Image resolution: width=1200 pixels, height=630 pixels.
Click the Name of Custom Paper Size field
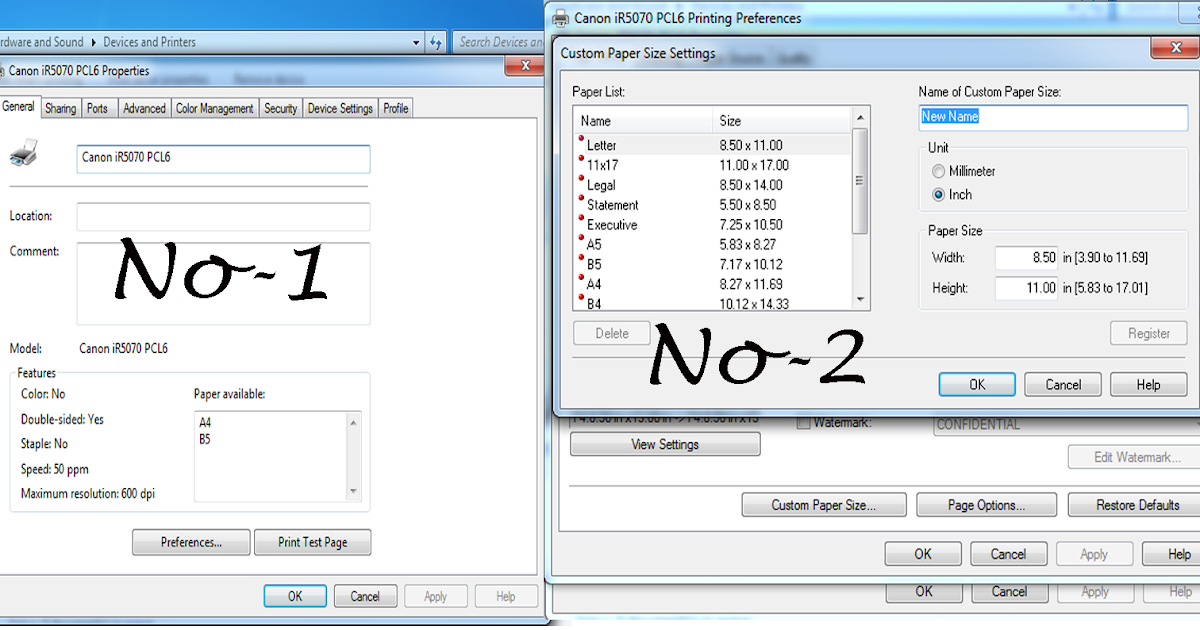coord(1053,117)
